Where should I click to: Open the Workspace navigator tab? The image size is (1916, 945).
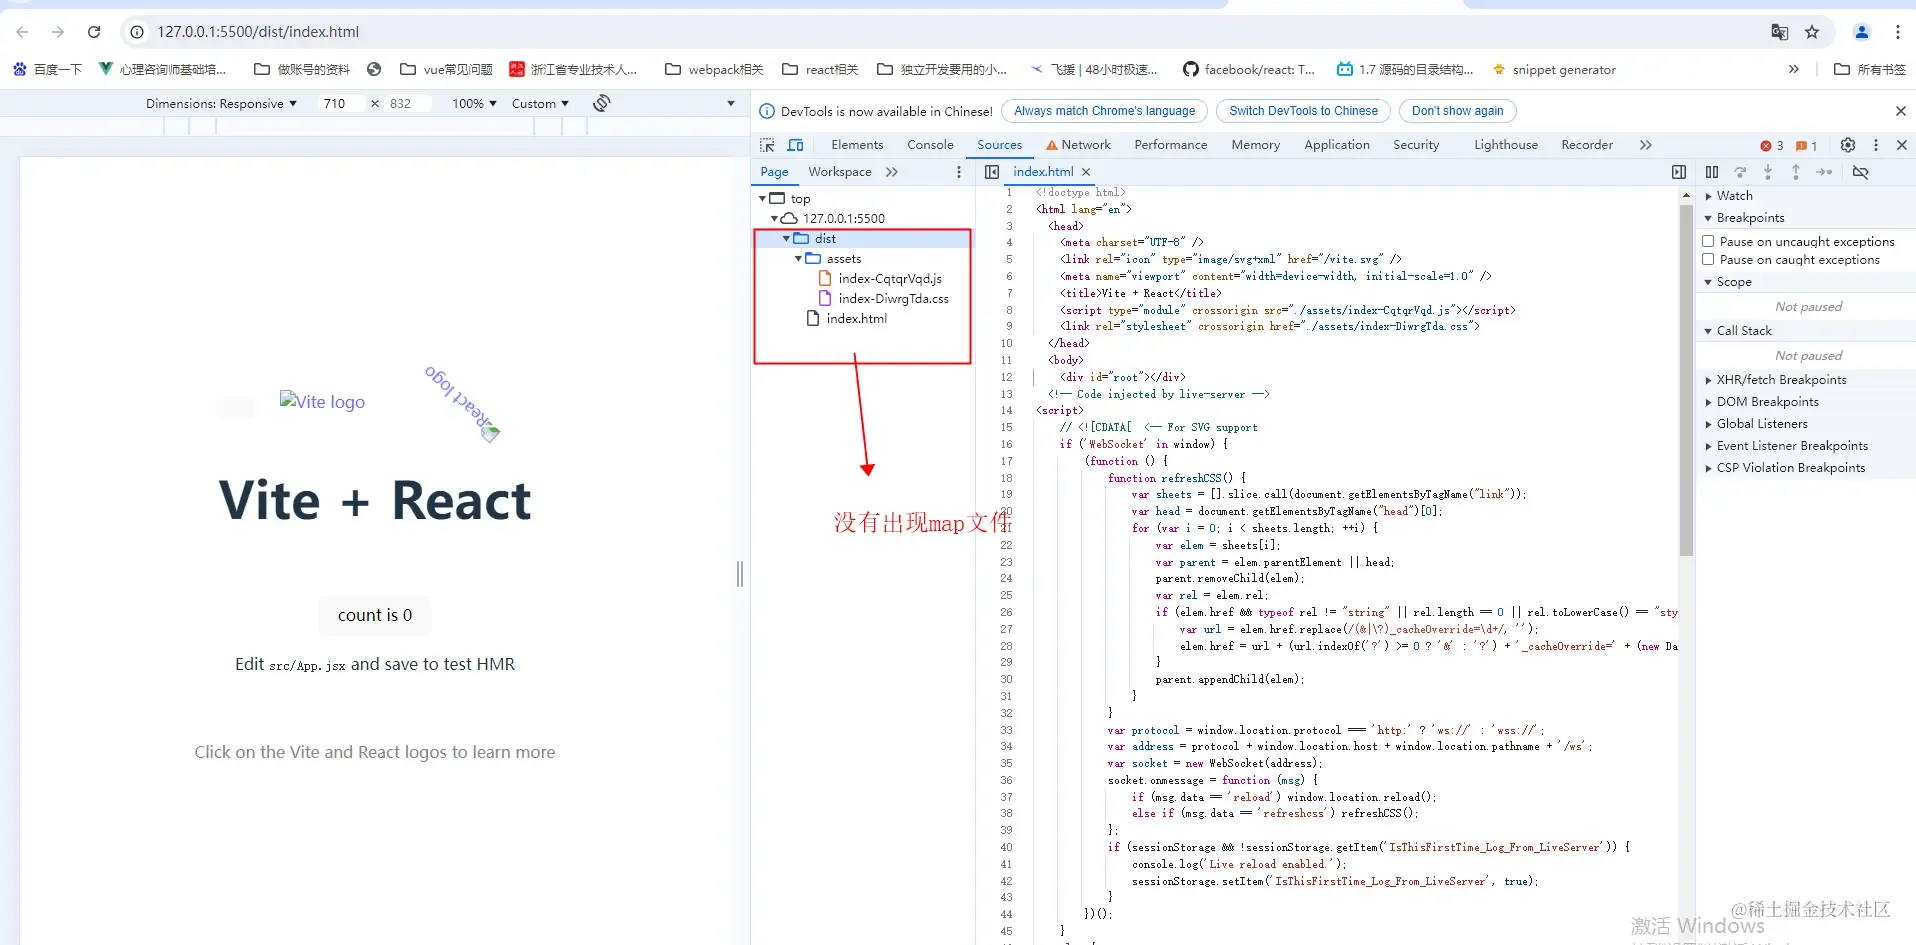tap(840, 172)
